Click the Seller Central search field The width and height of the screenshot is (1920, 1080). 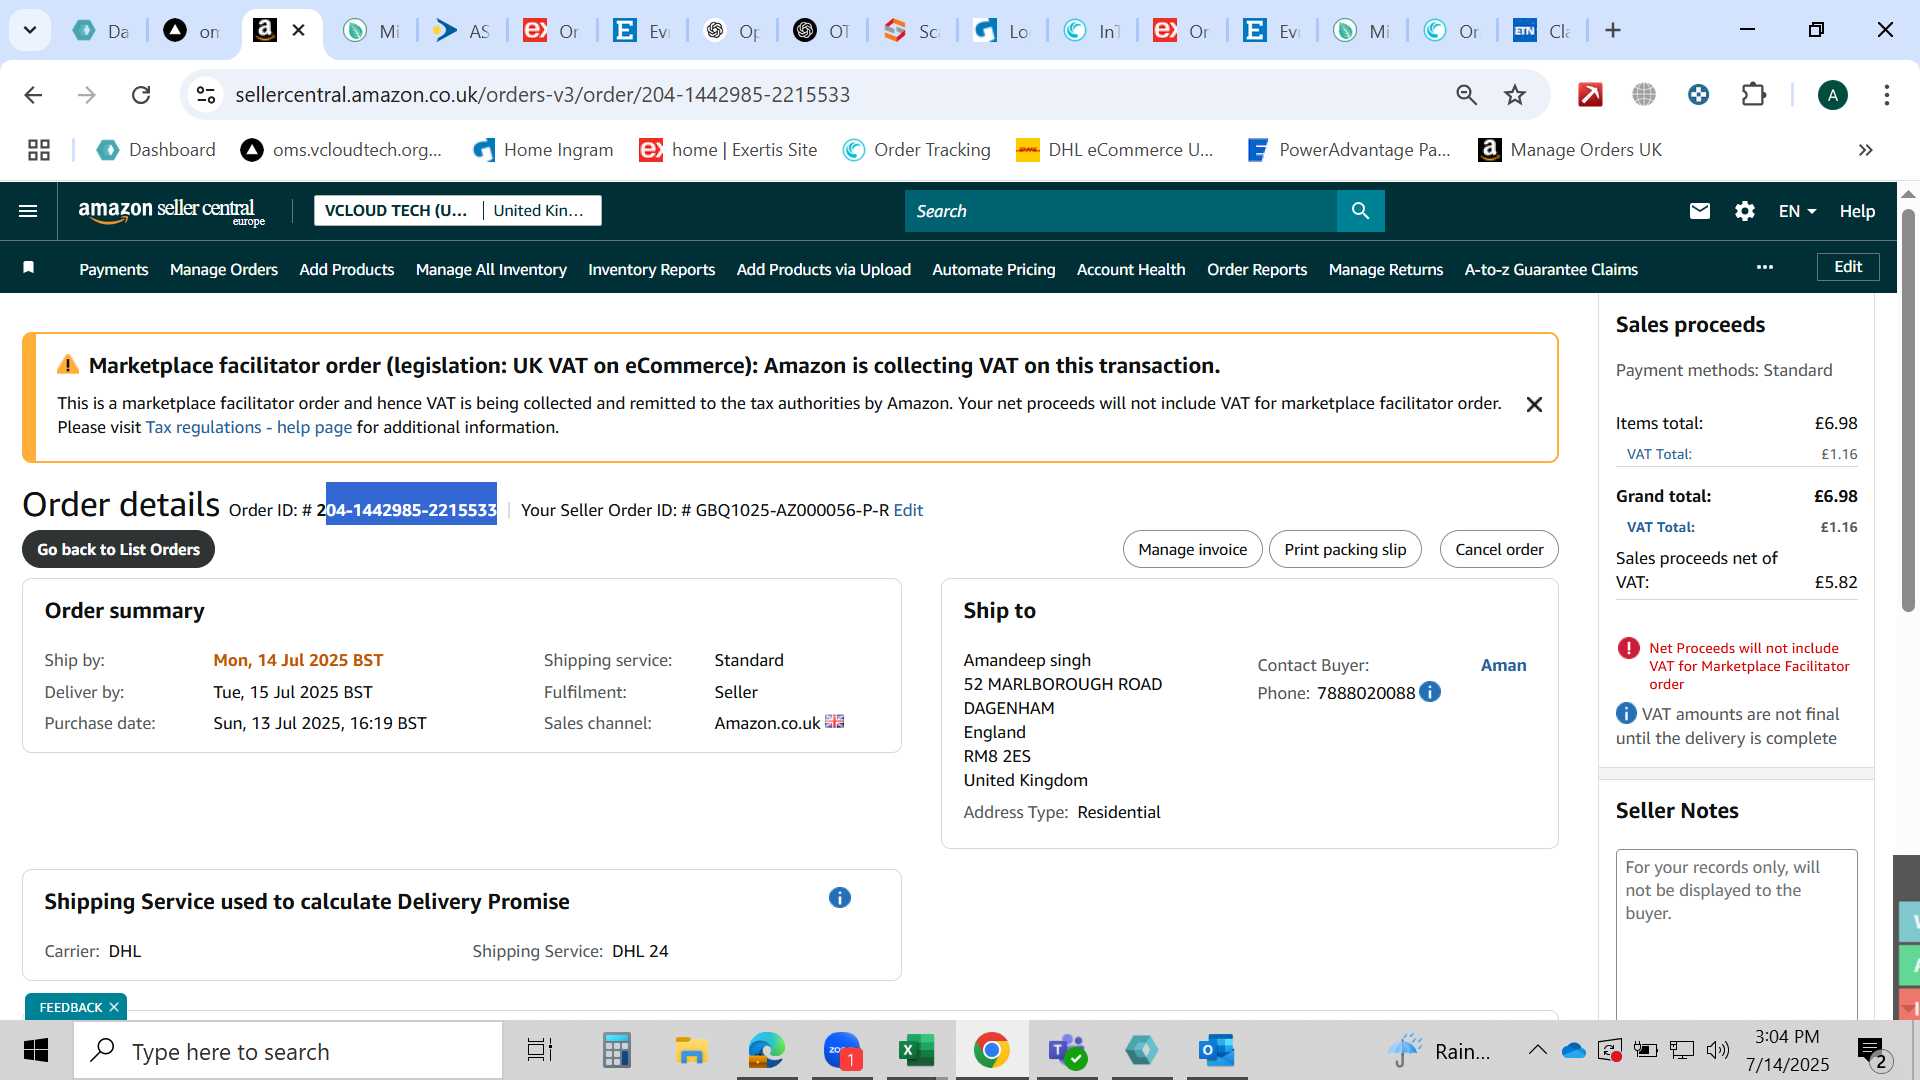pos(1120,211)
